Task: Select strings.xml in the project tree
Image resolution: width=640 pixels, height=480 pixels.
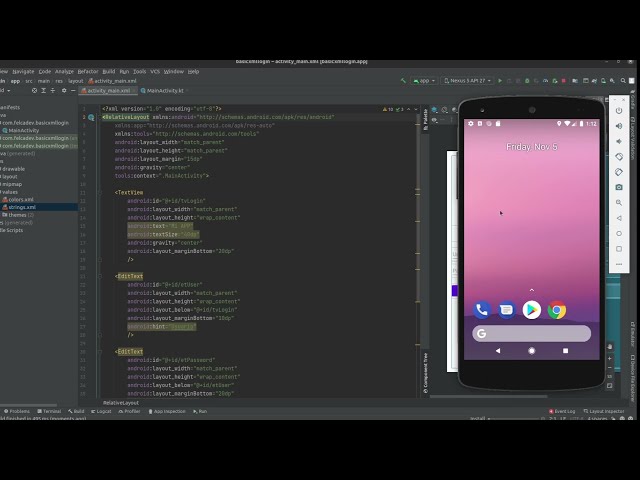Action: click(x=19, y=207)
